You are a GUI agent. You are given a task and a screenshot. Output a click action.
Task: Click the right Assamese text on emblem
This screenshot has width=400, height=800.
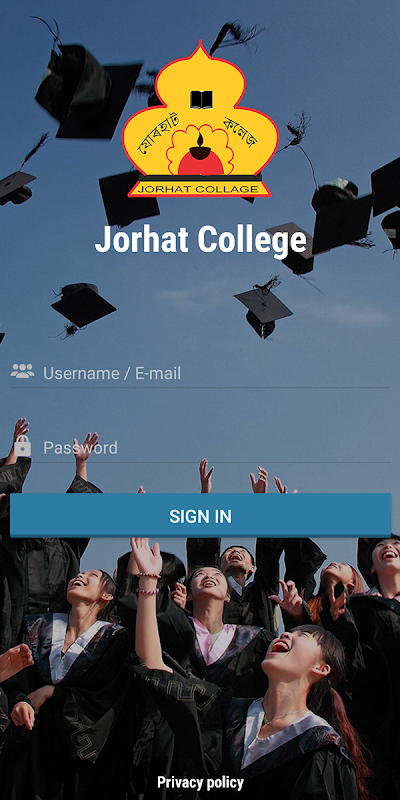[x=241, y=132]
